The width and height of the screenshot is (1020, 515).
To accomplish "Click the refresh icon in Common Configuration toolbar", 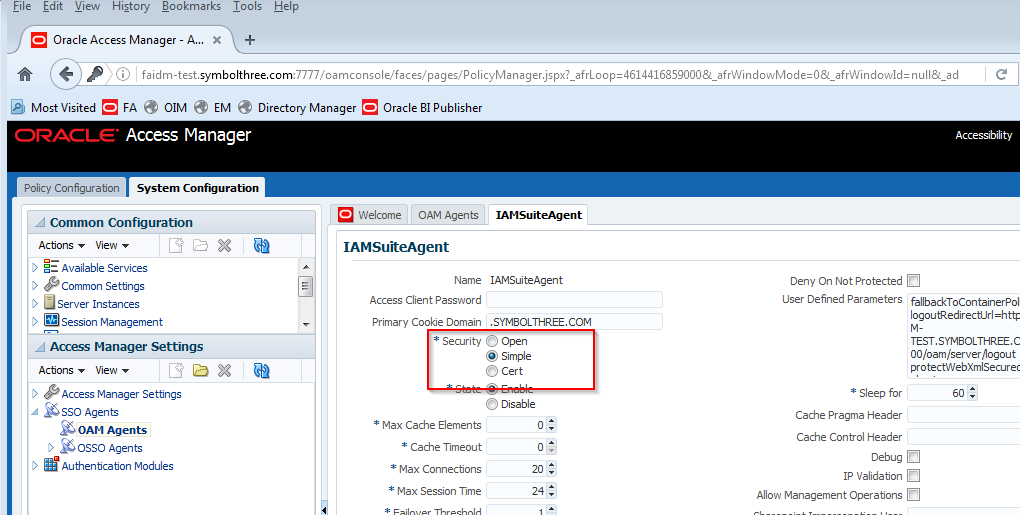I will tap(262, 245).
